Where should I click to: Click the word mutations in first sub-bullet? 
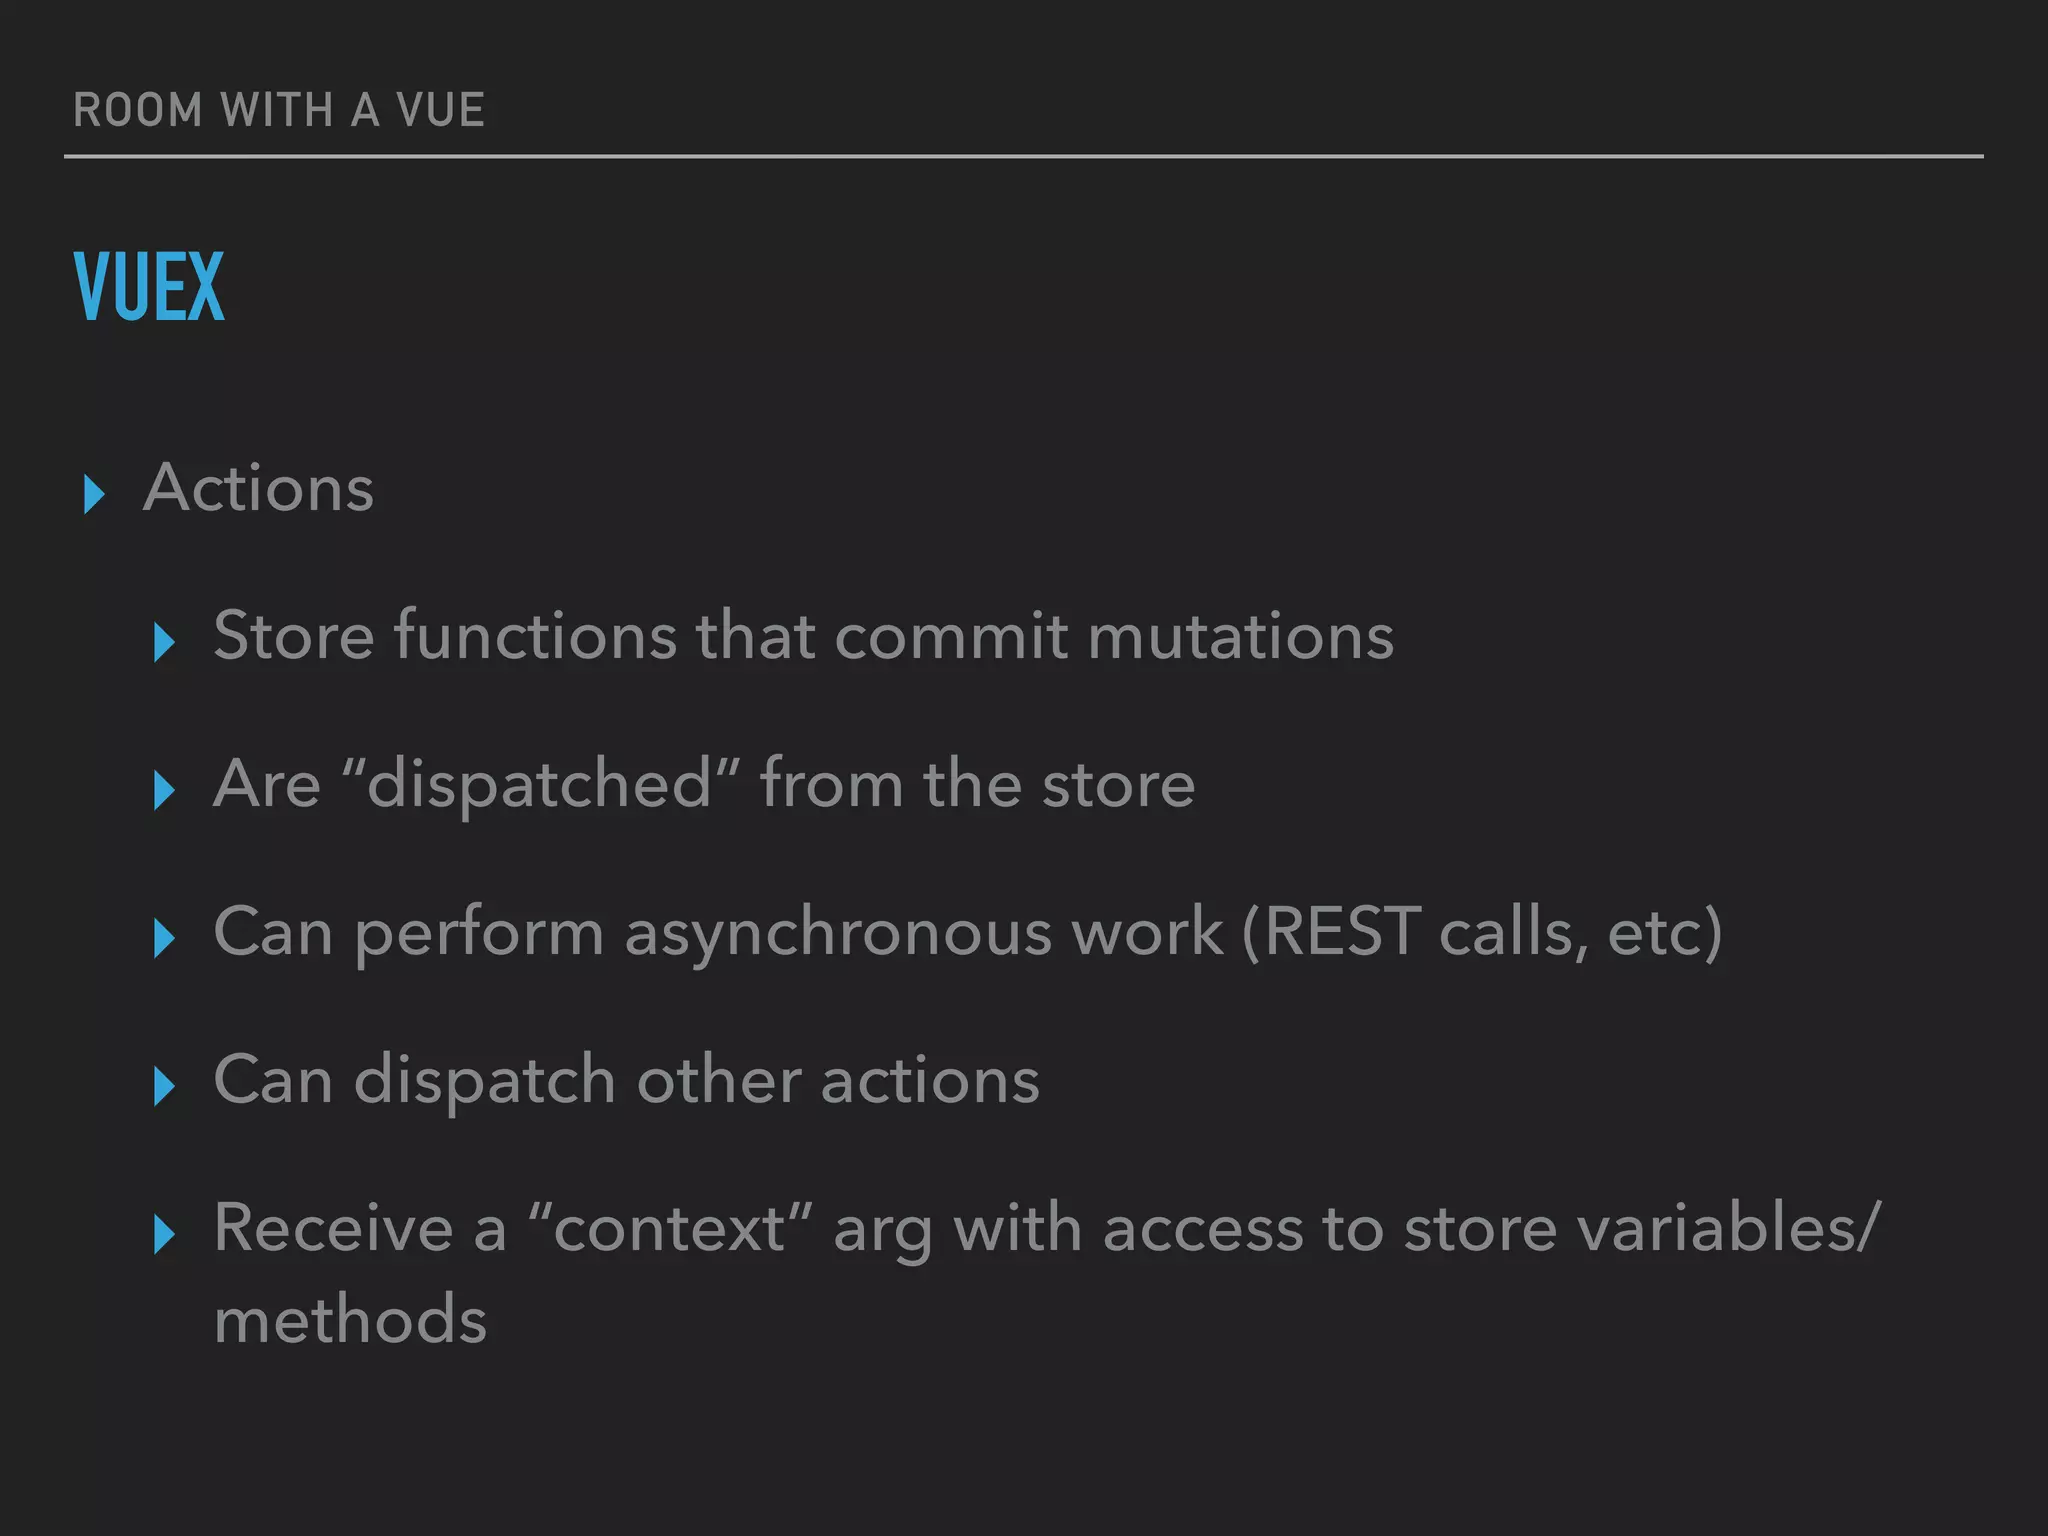(1240, 636)
